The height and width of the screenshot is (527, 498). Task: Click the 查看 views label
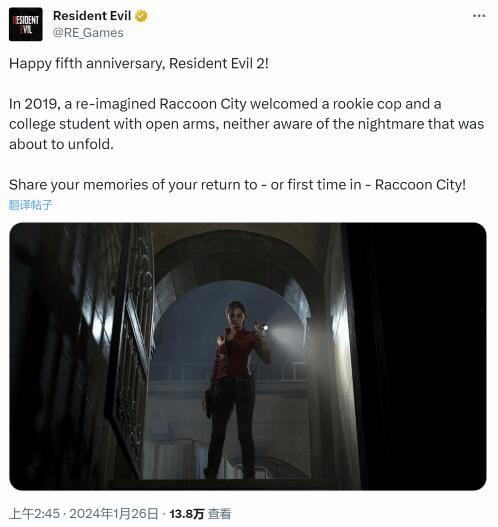219,514
